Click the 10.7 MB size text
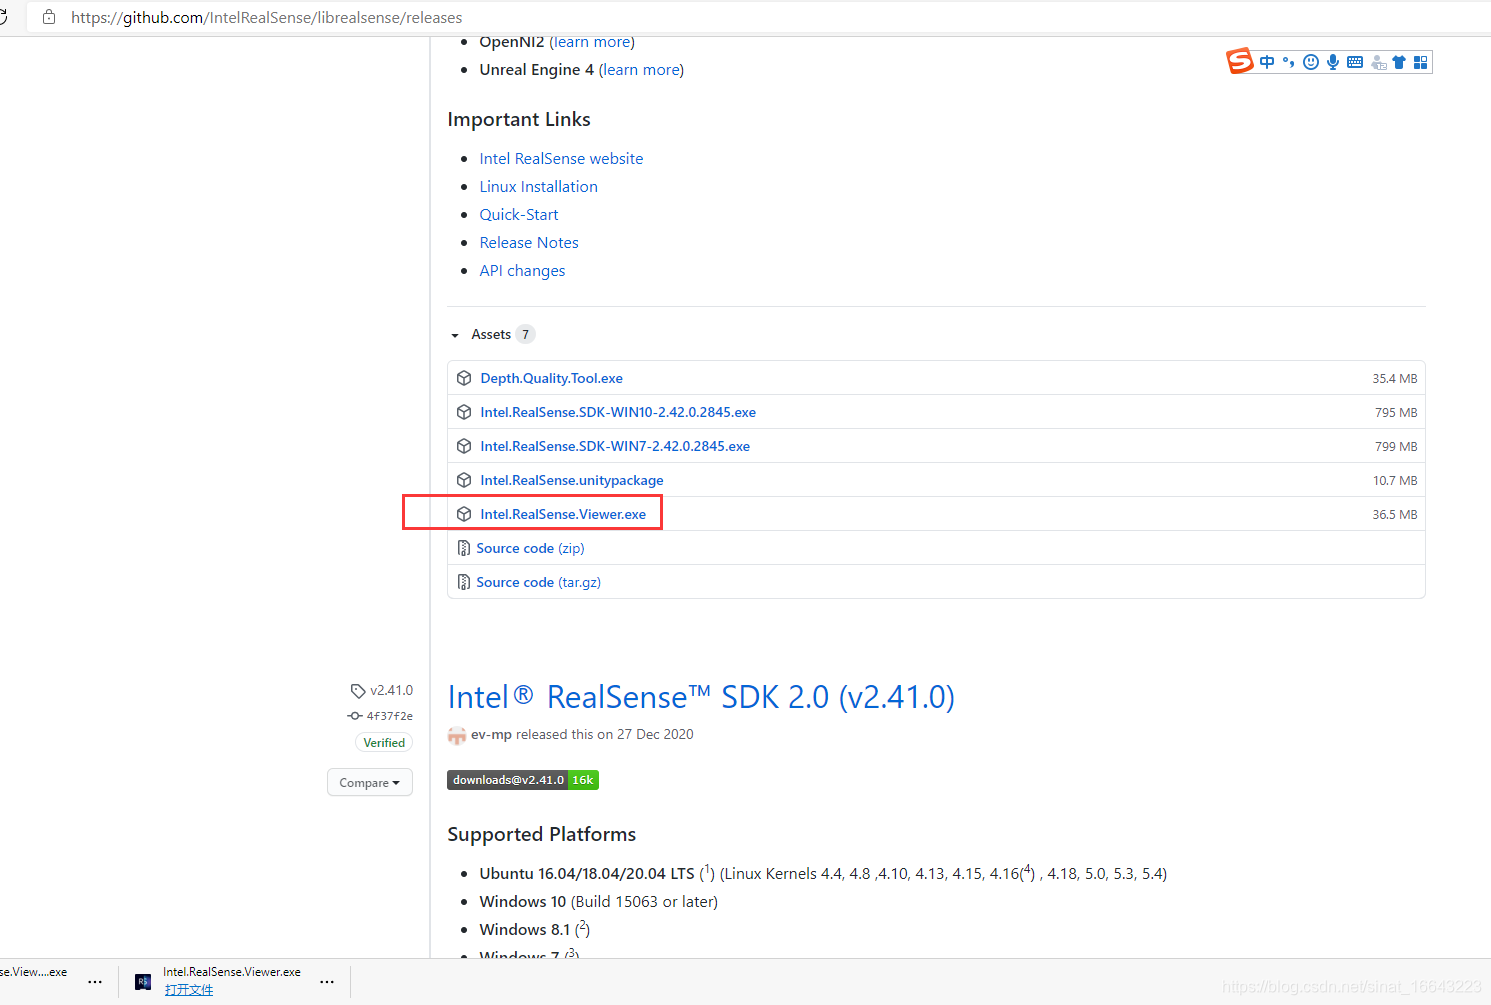The height and width of the screenshot is (1005, 1491). 1395,481
